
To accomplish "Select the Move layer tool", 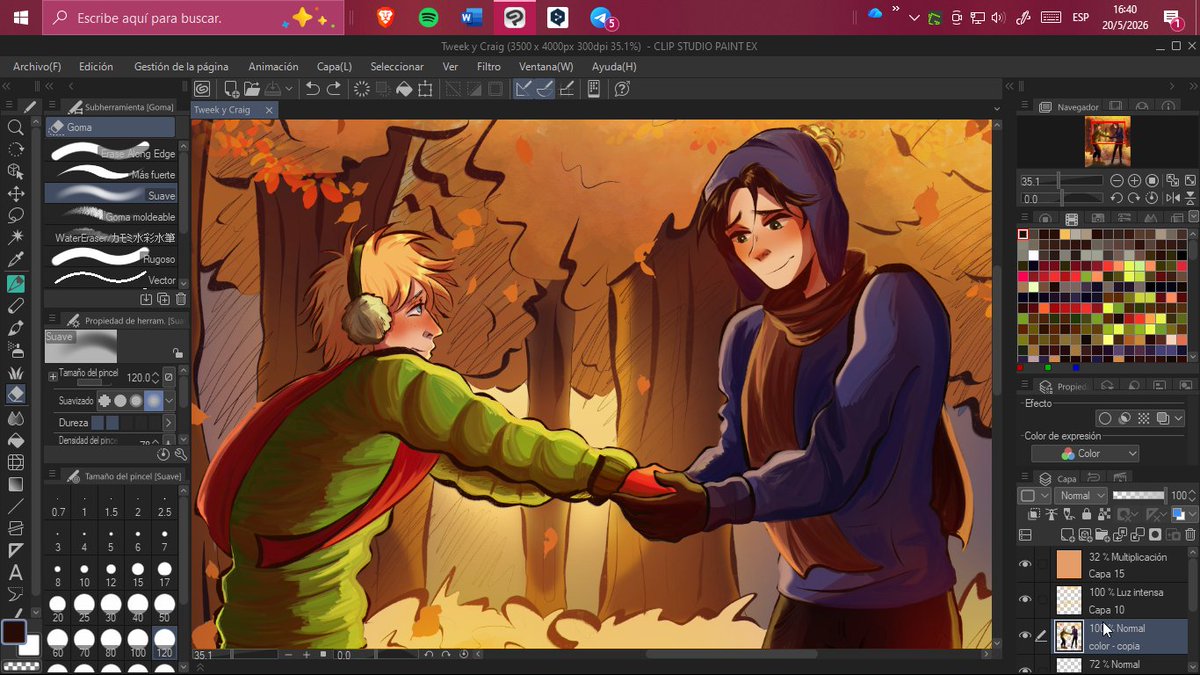I will point(15,194).
